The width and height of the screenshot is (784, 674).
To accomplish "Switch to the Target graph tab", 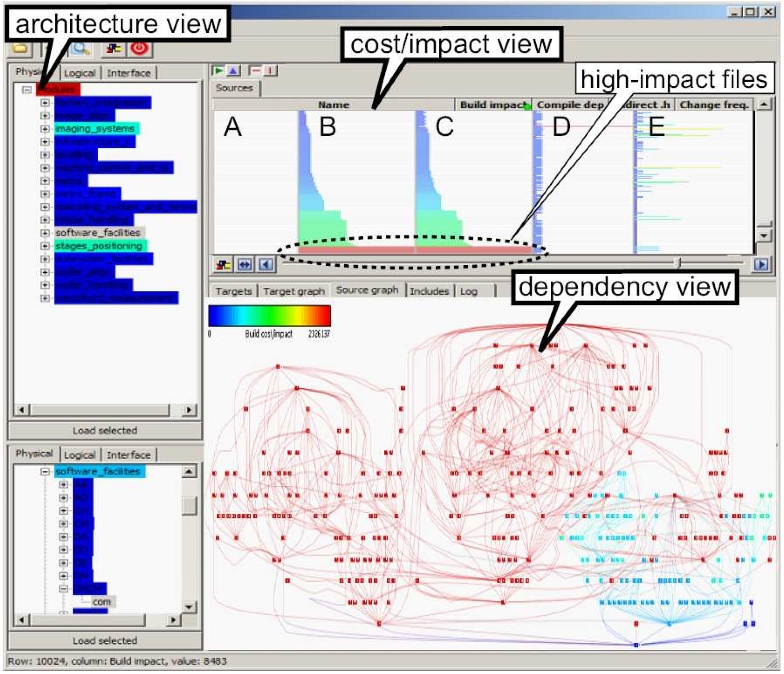I will 293,290.
